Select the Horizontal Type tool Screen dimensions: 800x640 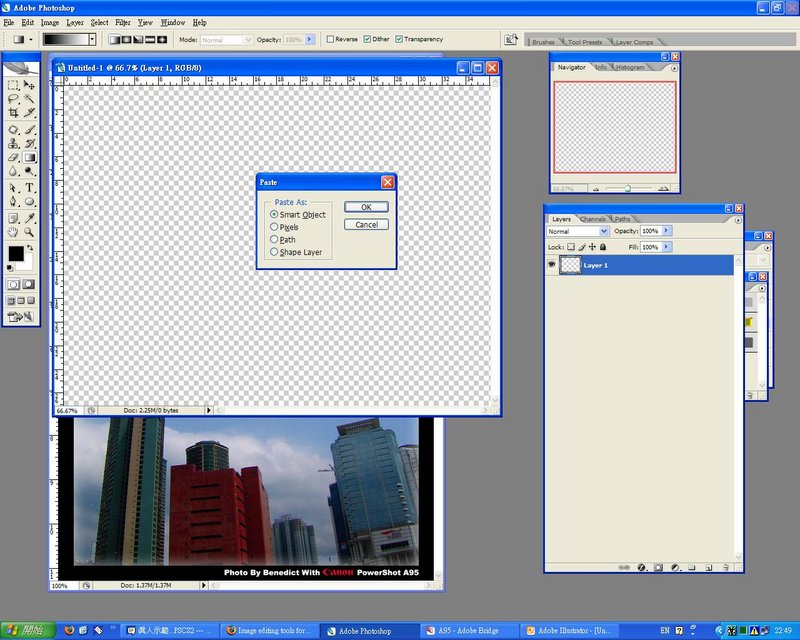click(x=30, y=187)
